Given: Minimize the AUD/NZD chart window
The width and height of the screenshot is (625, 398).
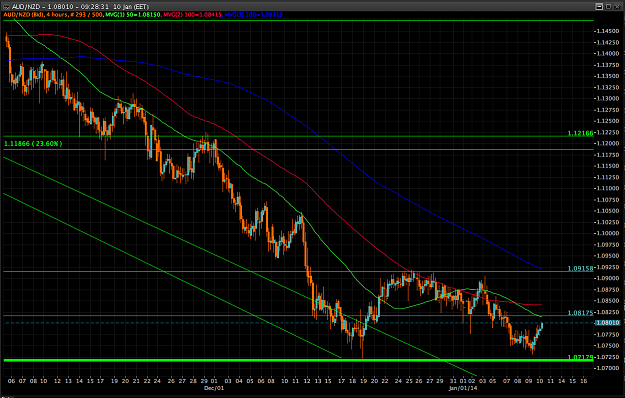Looking at the screenshot, I should coord(599,6).
